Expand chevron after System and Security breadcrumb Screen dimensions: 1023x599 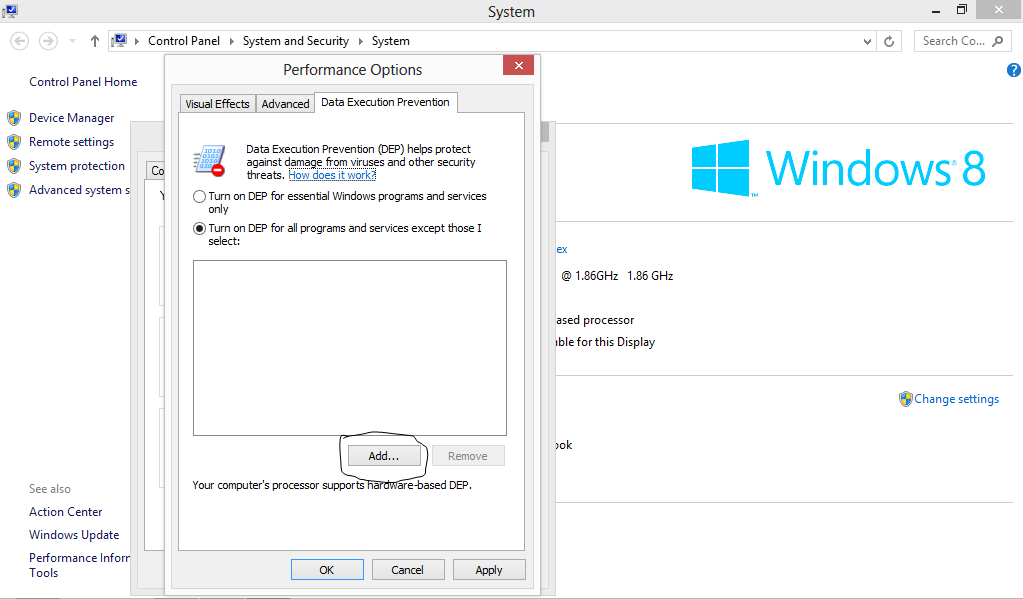[360, 41]
